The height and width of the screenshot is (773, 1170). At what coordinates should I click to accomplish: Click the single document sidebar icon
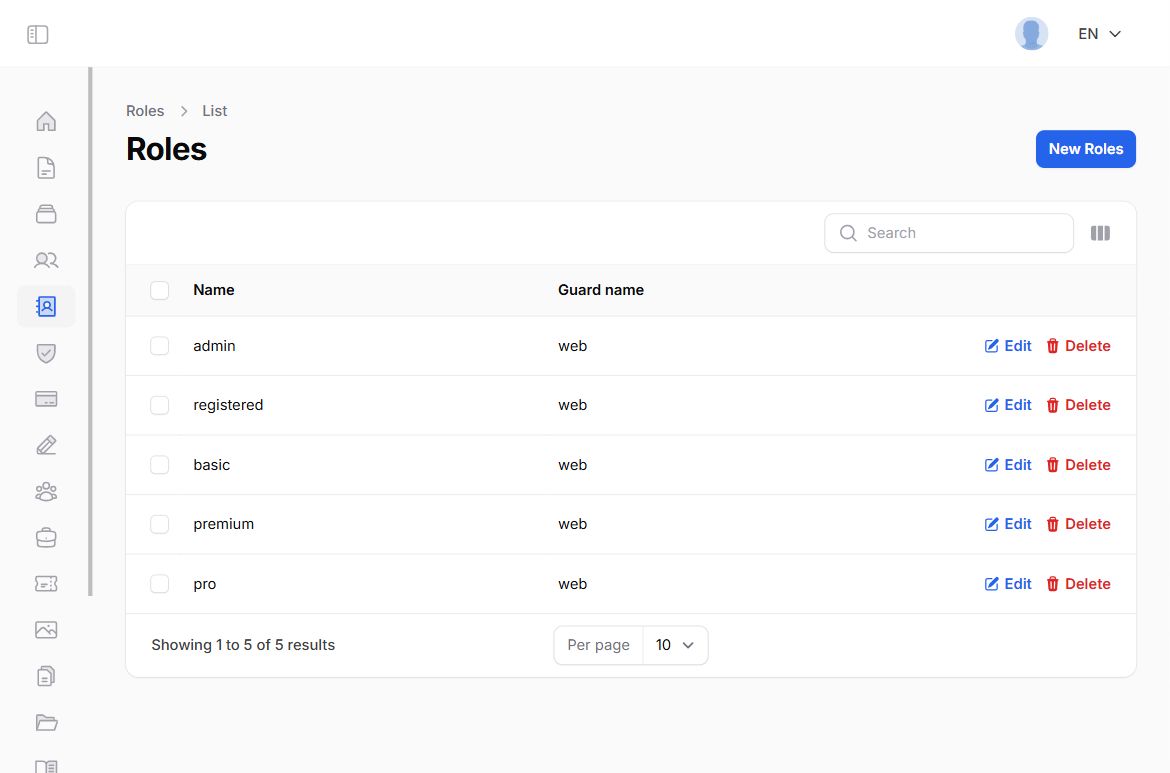[x=46, y=168]
